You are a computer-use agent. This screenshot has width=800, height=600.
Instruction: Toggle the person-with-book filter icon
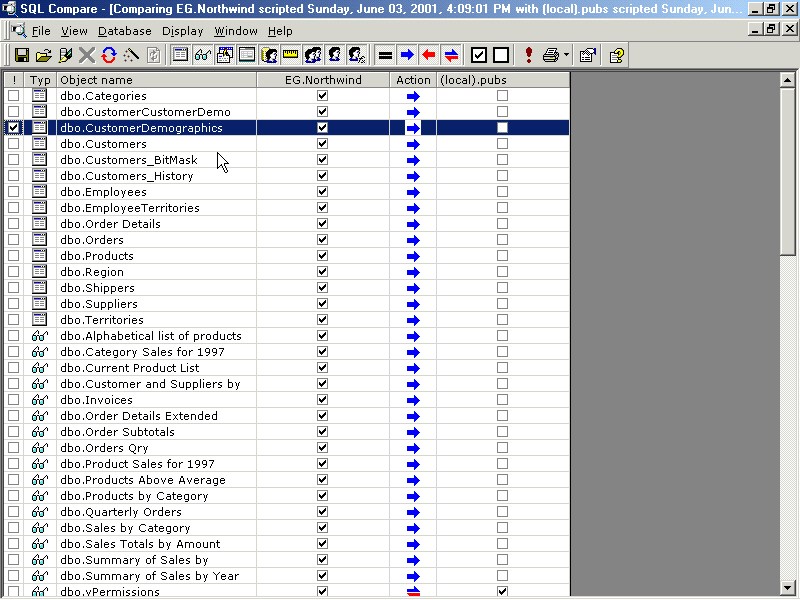(x=269, y=55)
